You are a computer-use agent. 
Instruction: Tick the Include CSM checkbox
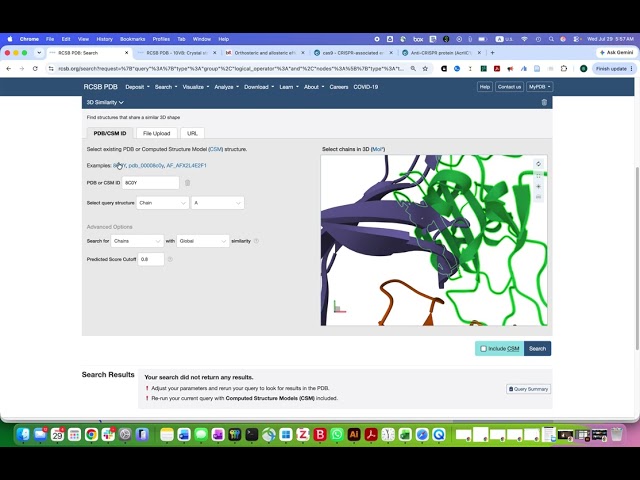coord(484,349)
